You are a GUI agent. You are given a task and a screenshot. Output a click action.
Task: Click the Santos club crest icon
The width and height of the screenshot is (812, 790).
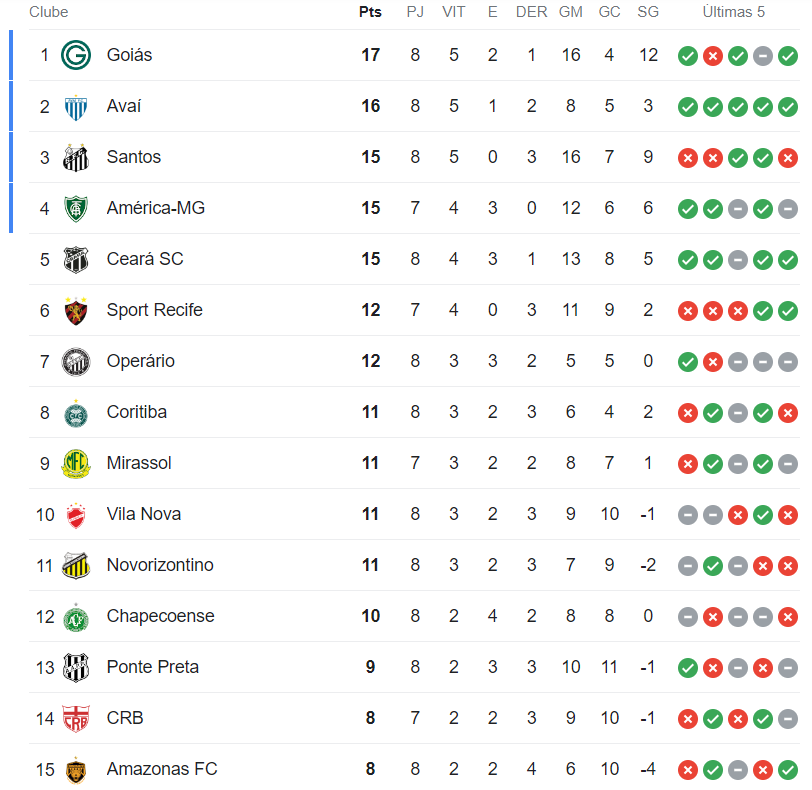(76, 157)
